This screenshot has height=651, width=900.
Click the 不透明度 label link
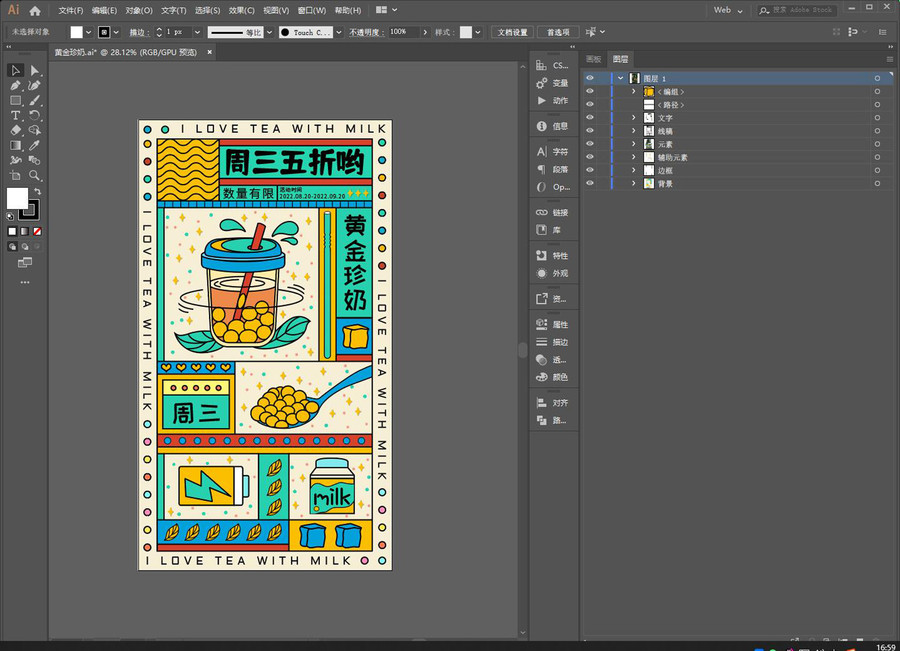tap(367, 32)
